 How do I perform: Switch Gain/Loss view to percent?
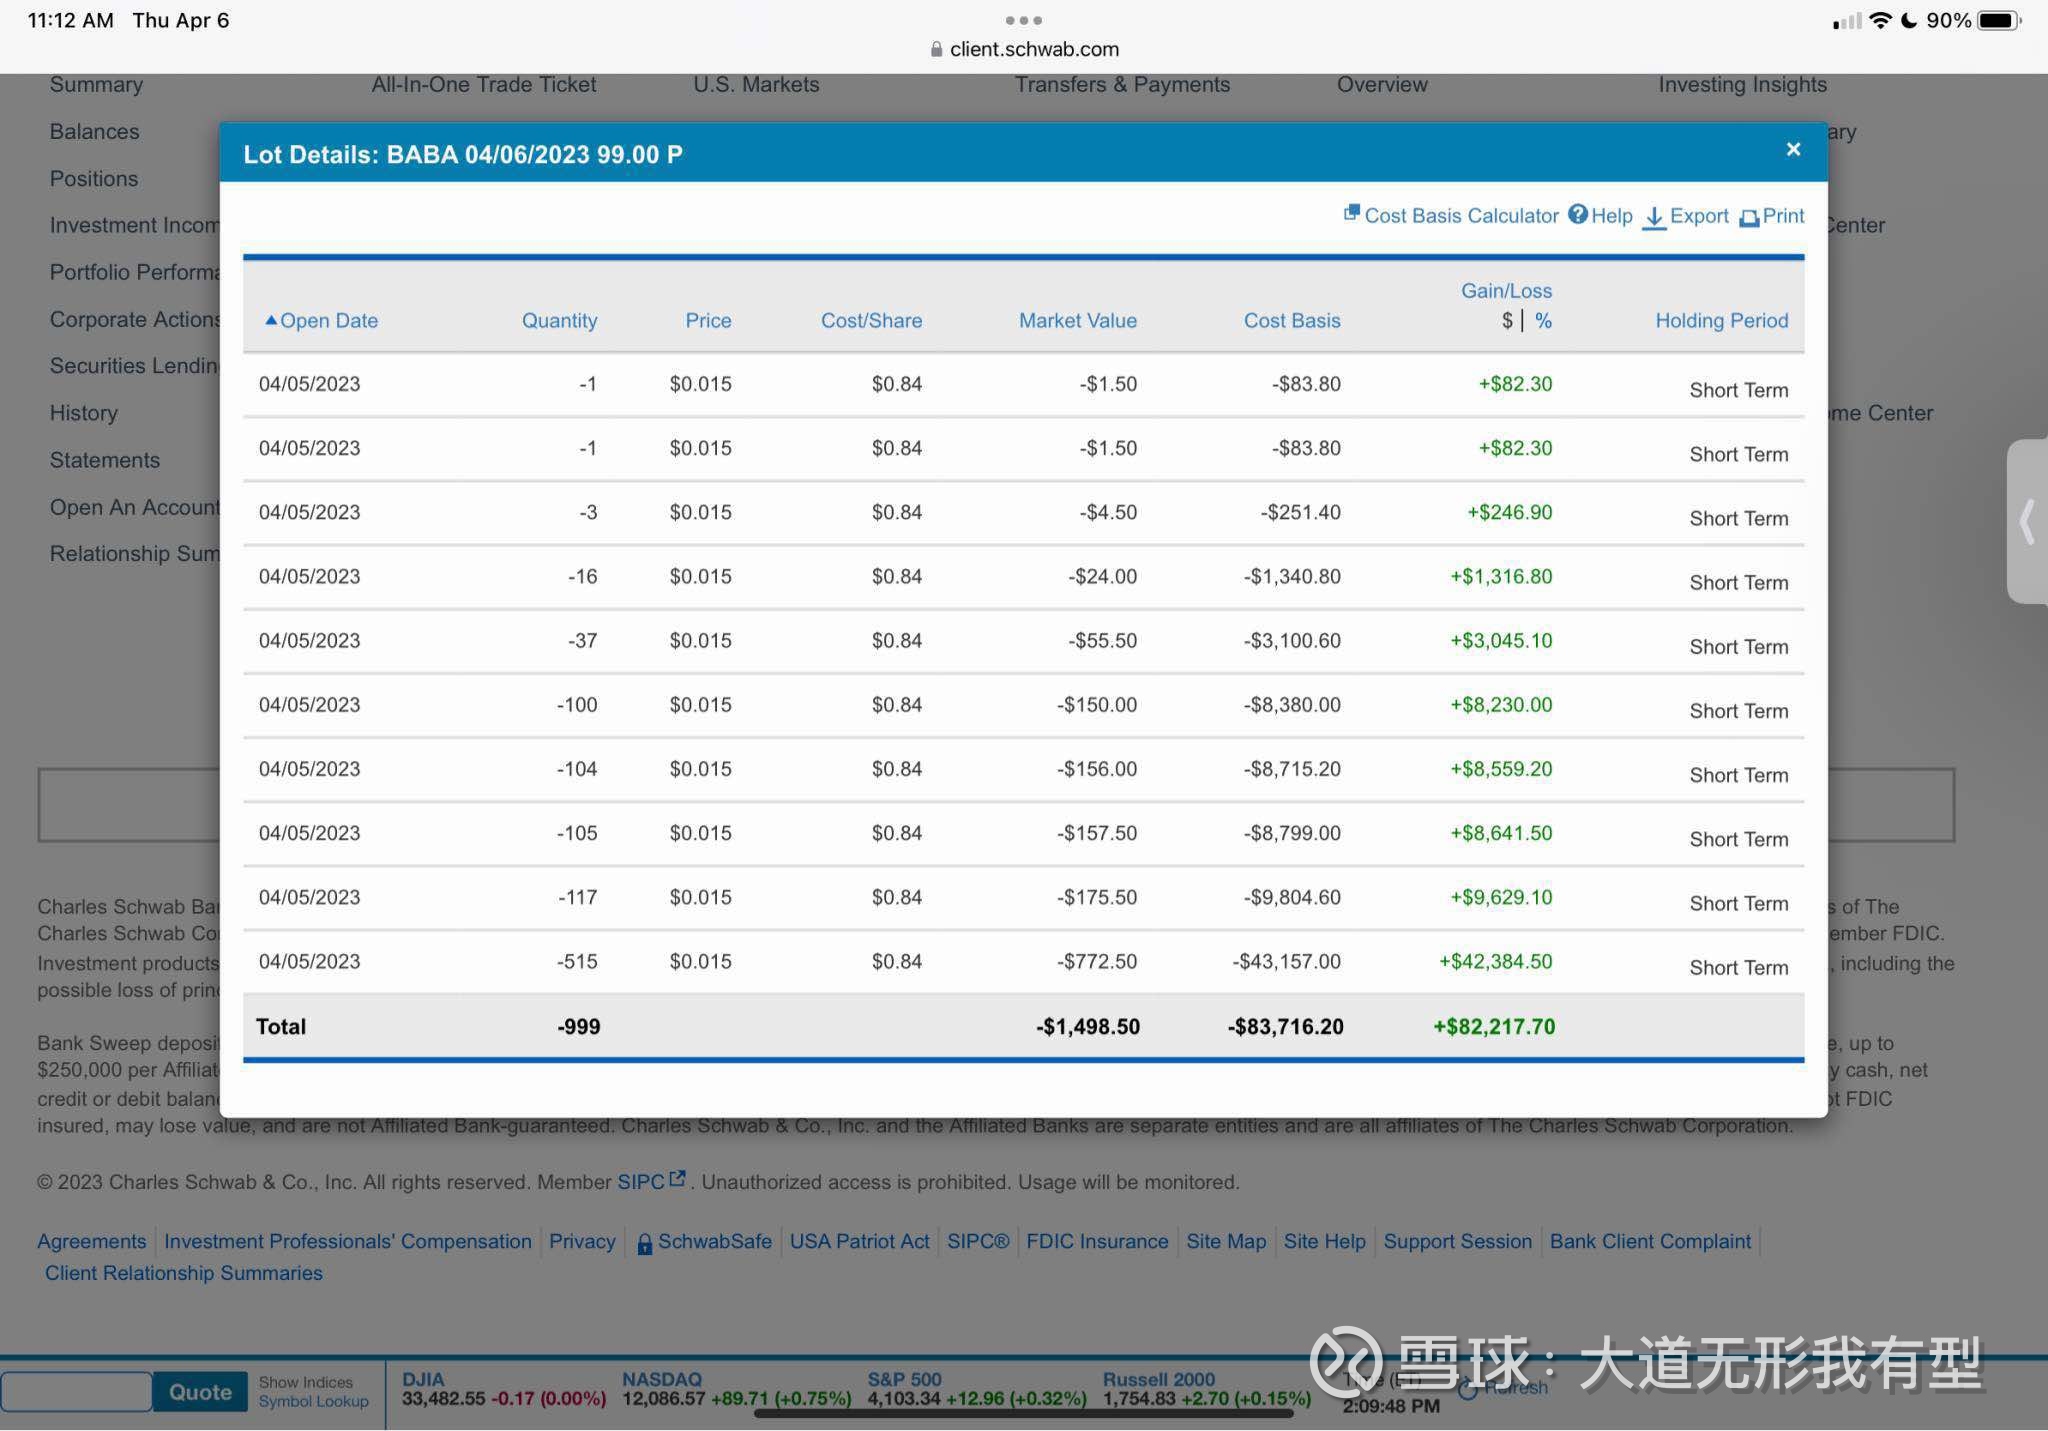coord(1543,321)
